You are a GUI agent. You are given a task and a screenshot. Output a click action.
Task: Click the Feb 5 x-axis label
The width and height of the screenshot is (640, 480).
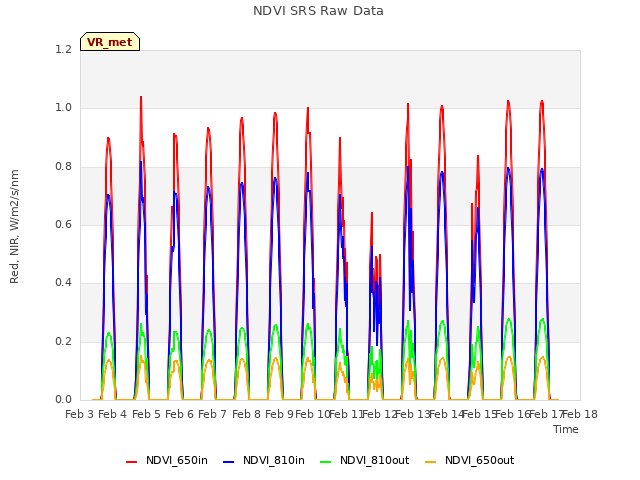pos(146,414)
